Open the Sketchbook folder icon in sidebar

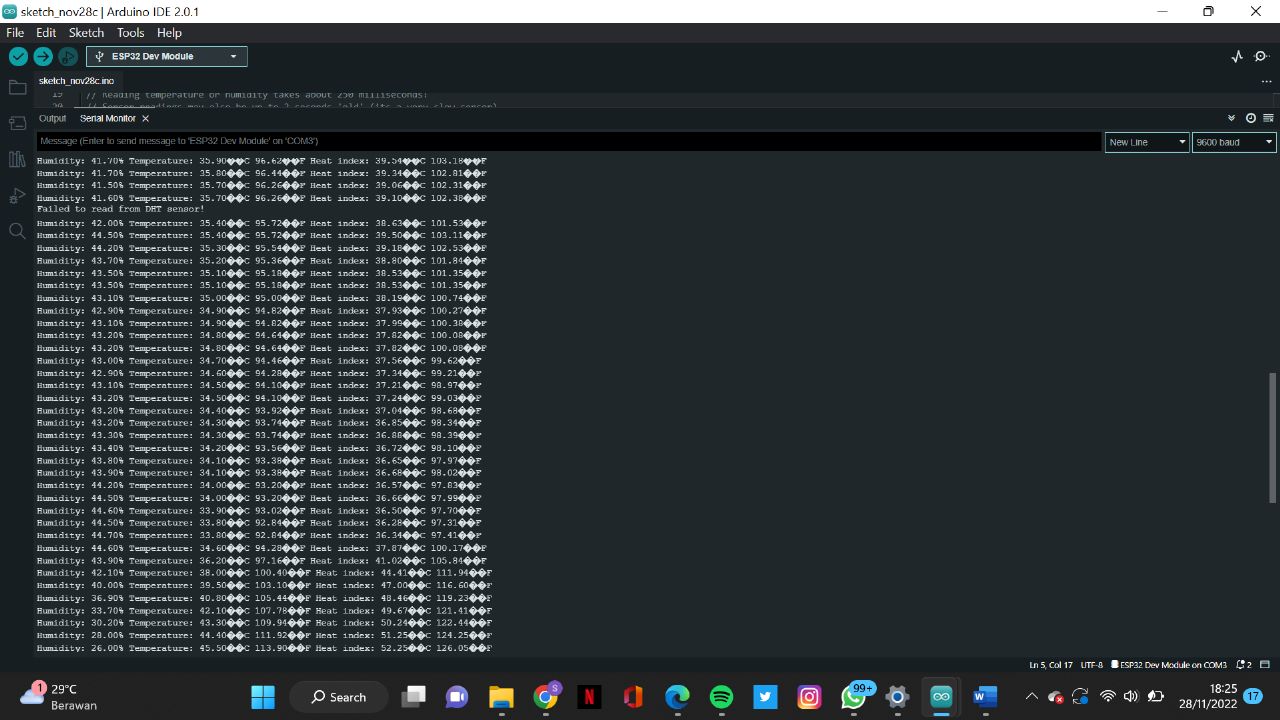pyautogui.click(x=17, y=87)
